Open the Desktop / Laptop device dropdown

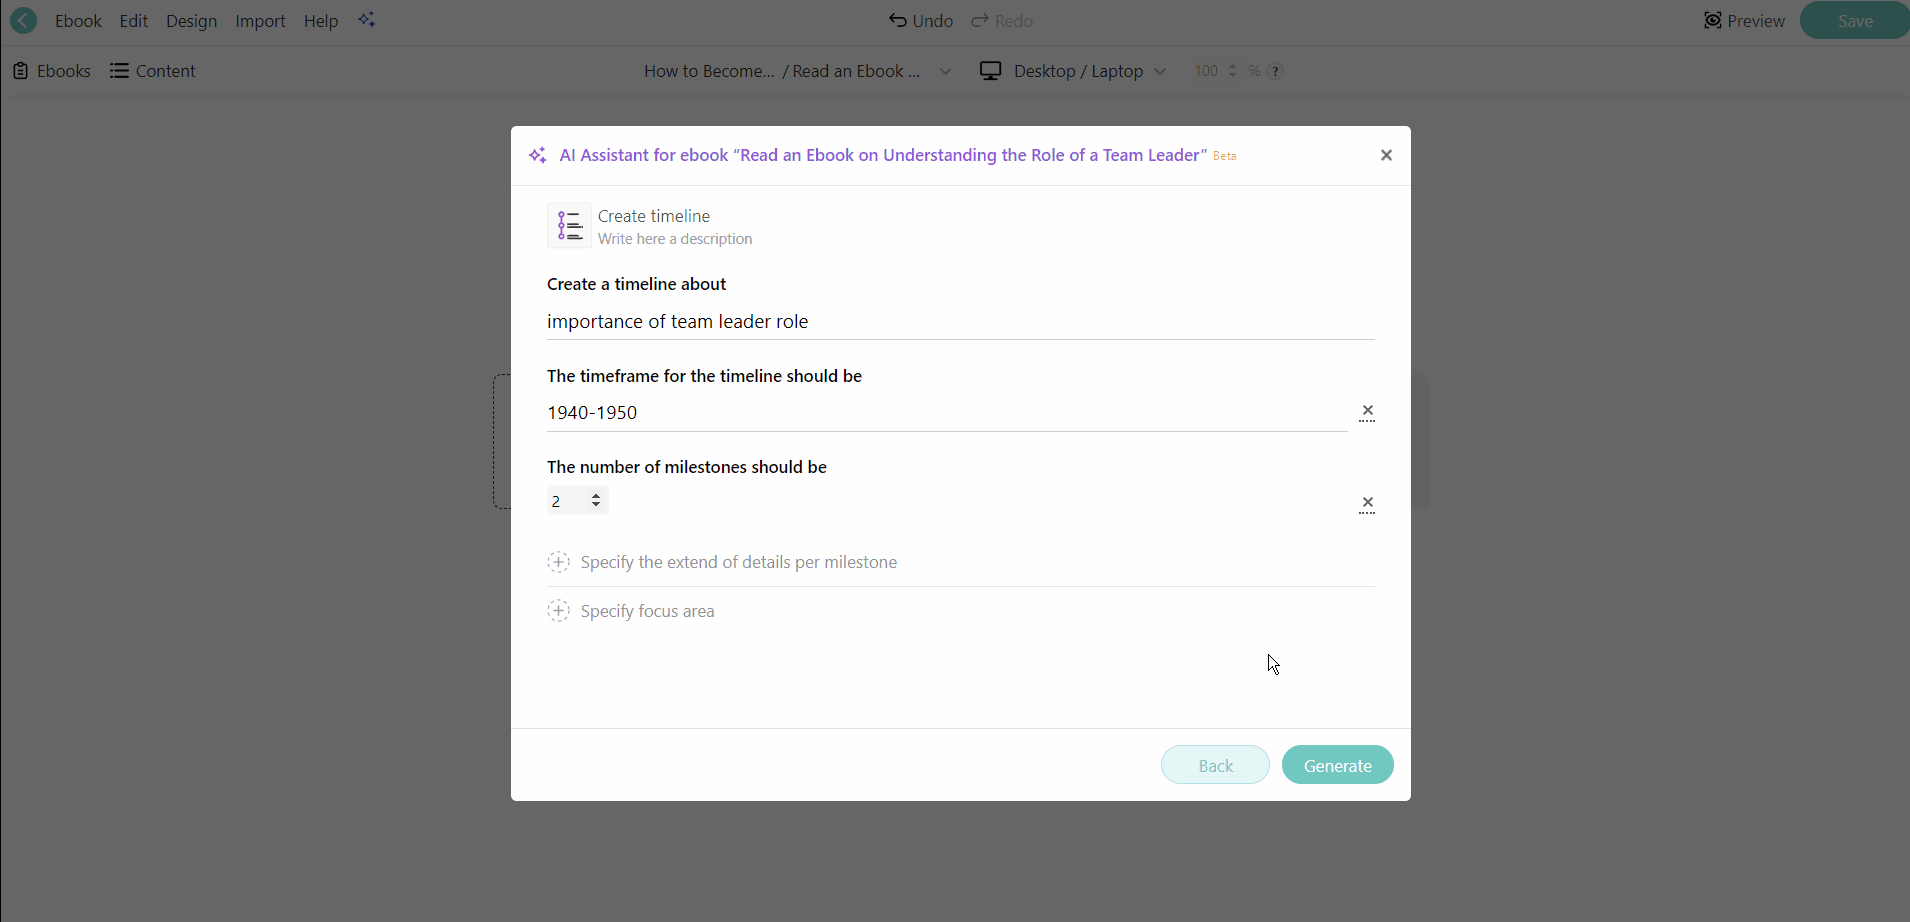coord(1160,71)
